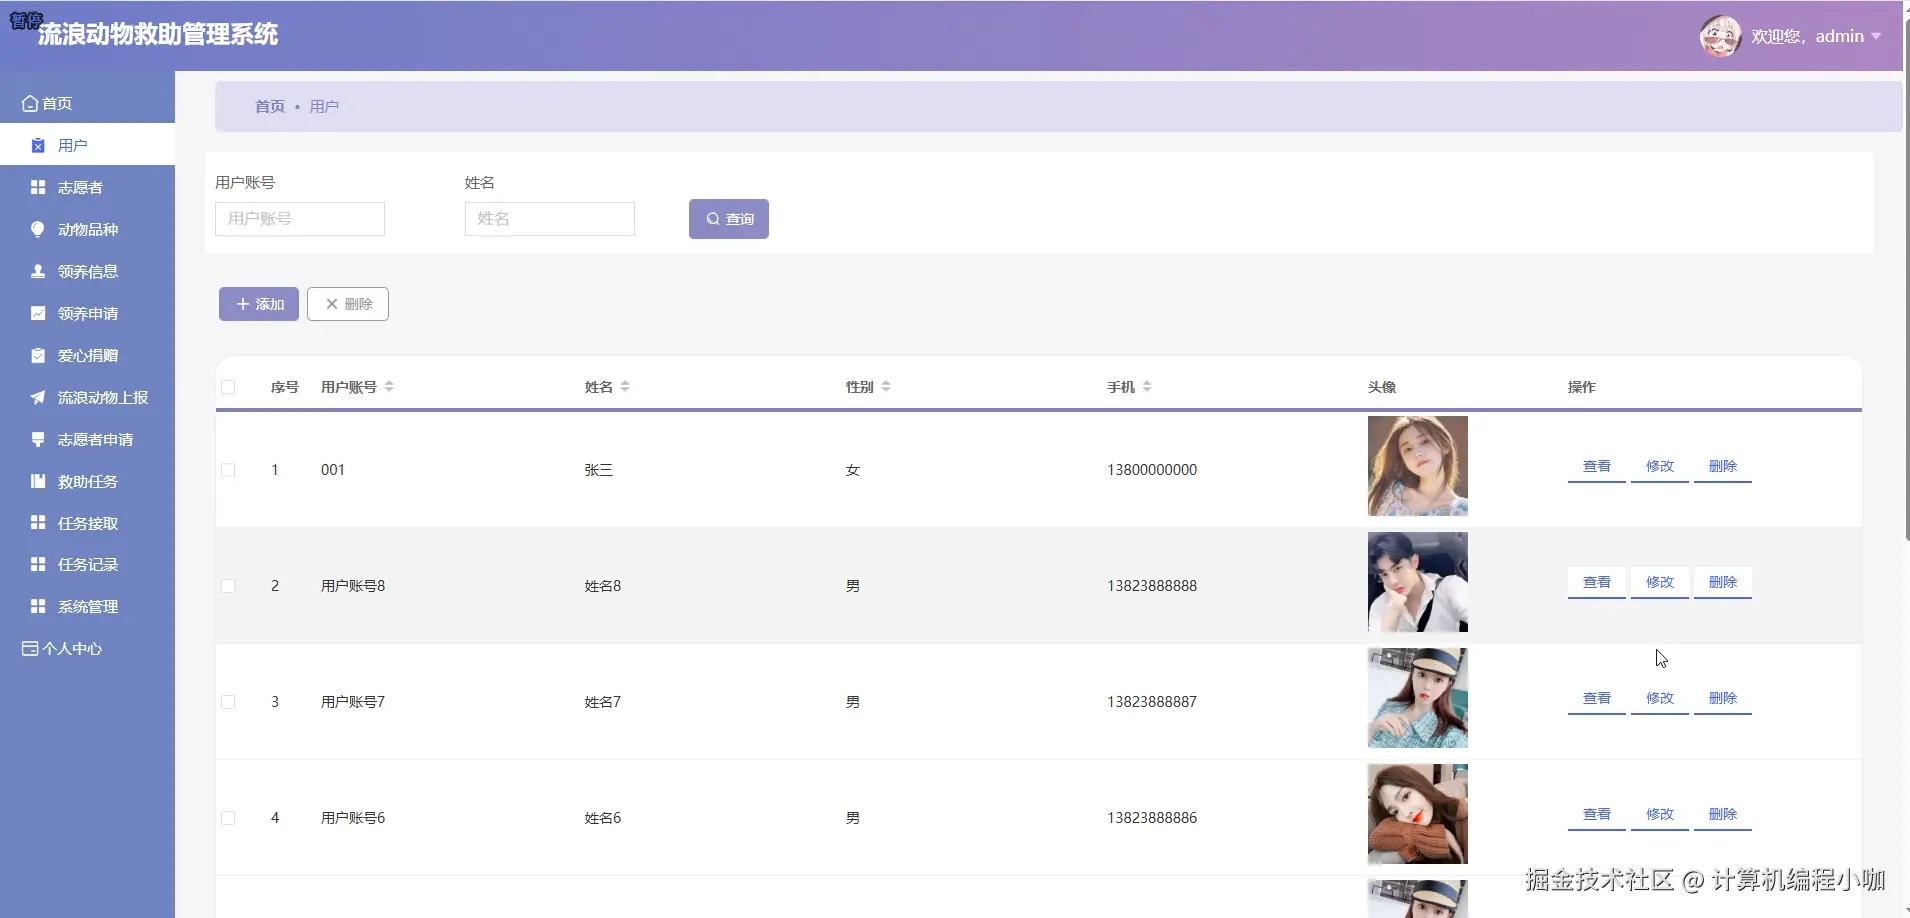
Task: Sort table by 手机 column arrows
Action: tap(1147, 387)
